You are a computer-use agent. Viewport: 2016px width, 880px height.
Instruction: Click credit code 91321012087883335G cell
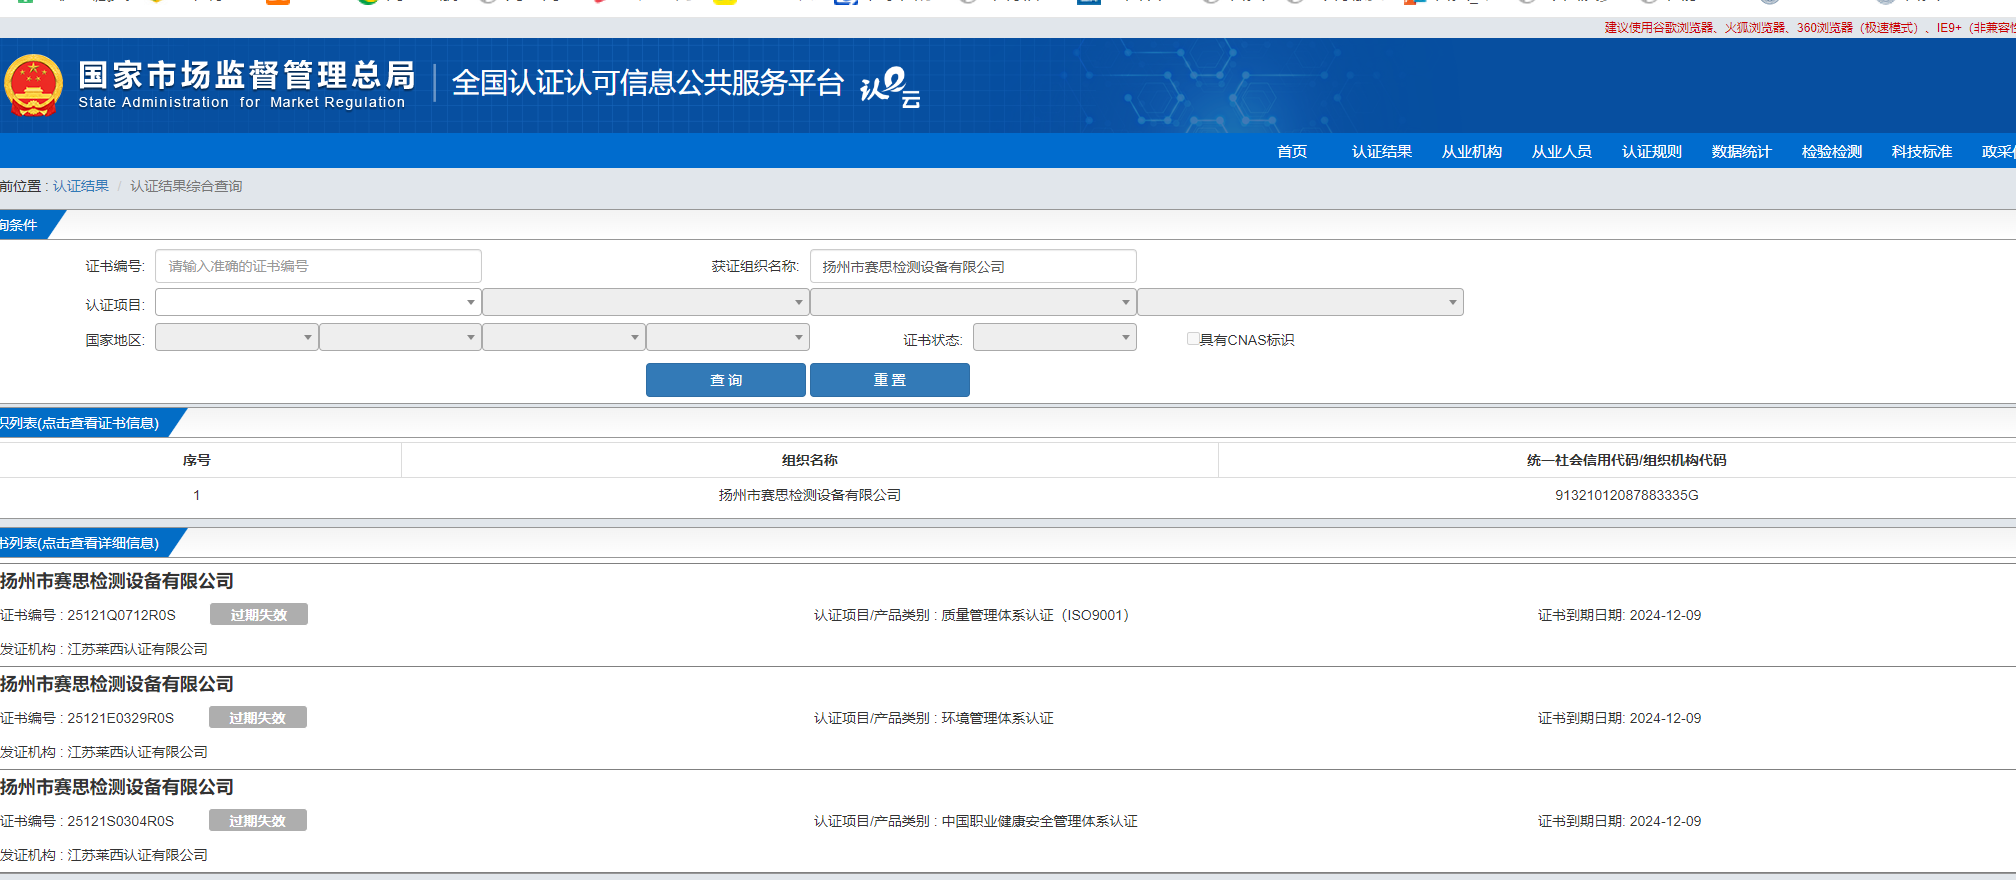point(1627,495)
